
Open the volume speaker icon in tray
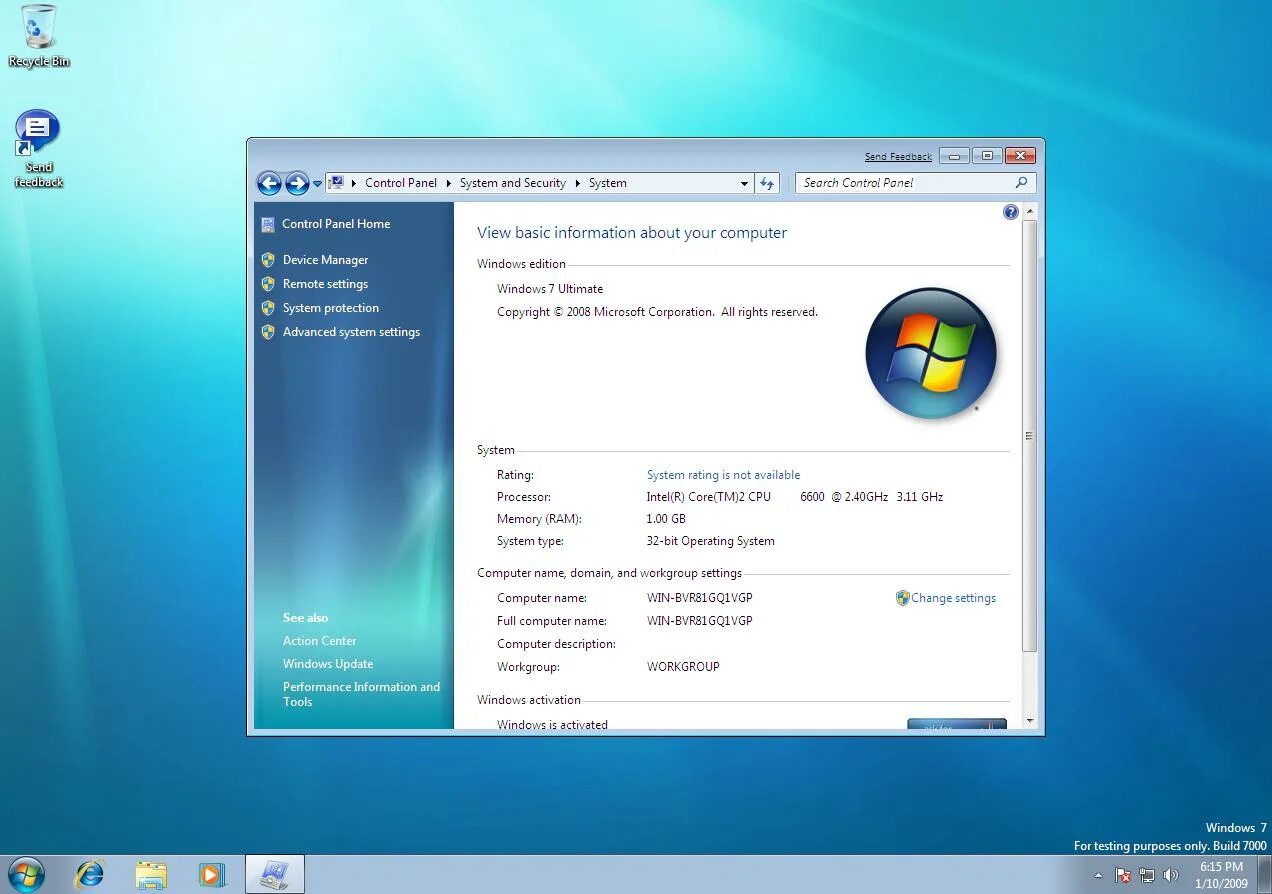coord(1168,875)
